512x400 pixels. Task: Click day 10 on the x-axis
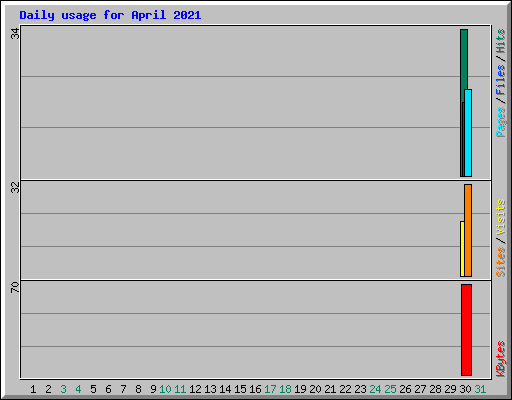coord(165,389)
